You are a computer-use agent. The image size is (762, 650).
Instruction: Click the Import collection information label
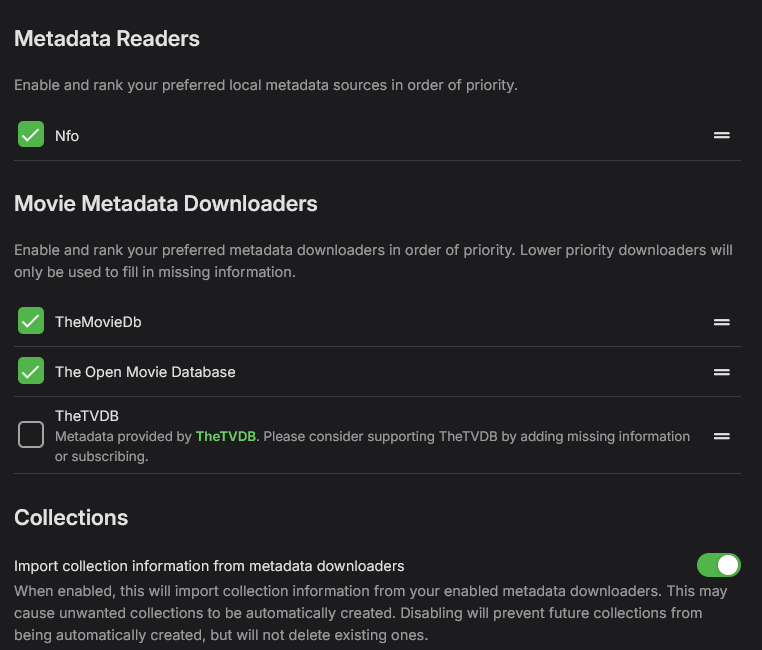coord(209,566)
